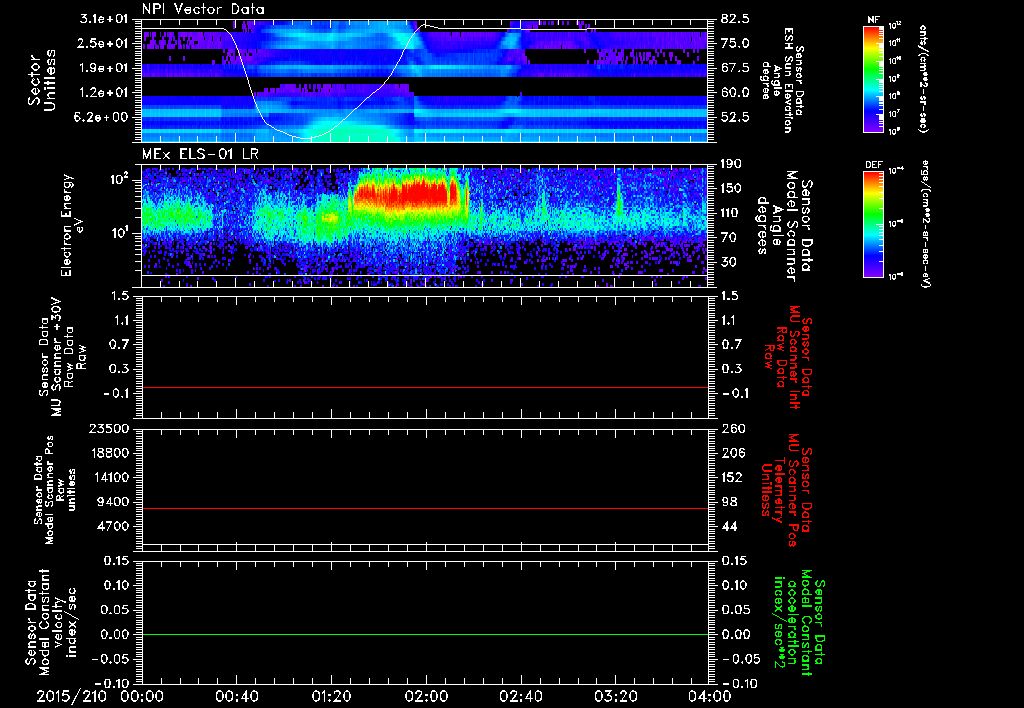The height and width of the screenshot is (708, 1024).
Task: Click the red line in MU Scanner +30V panel
Action: point(425,387)
